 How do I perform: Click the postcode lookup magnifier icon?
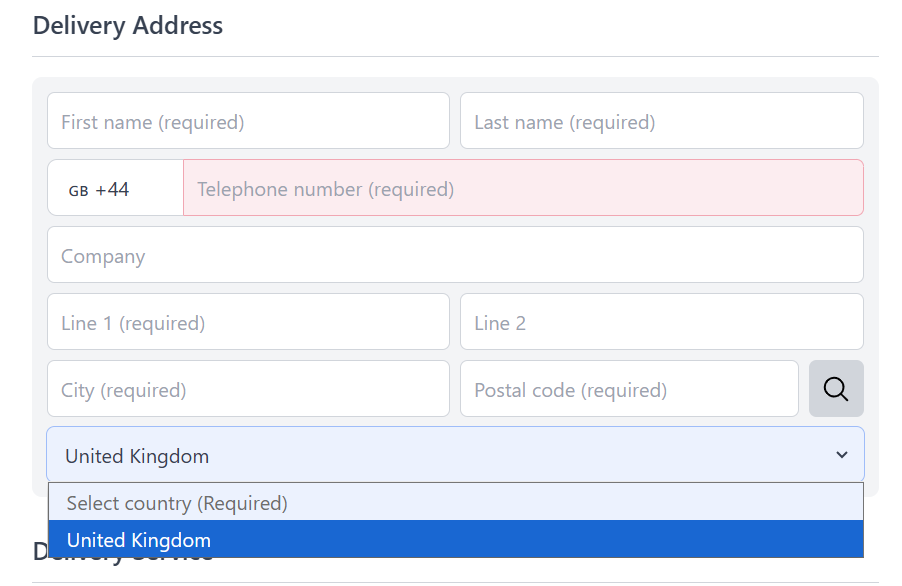836,389
